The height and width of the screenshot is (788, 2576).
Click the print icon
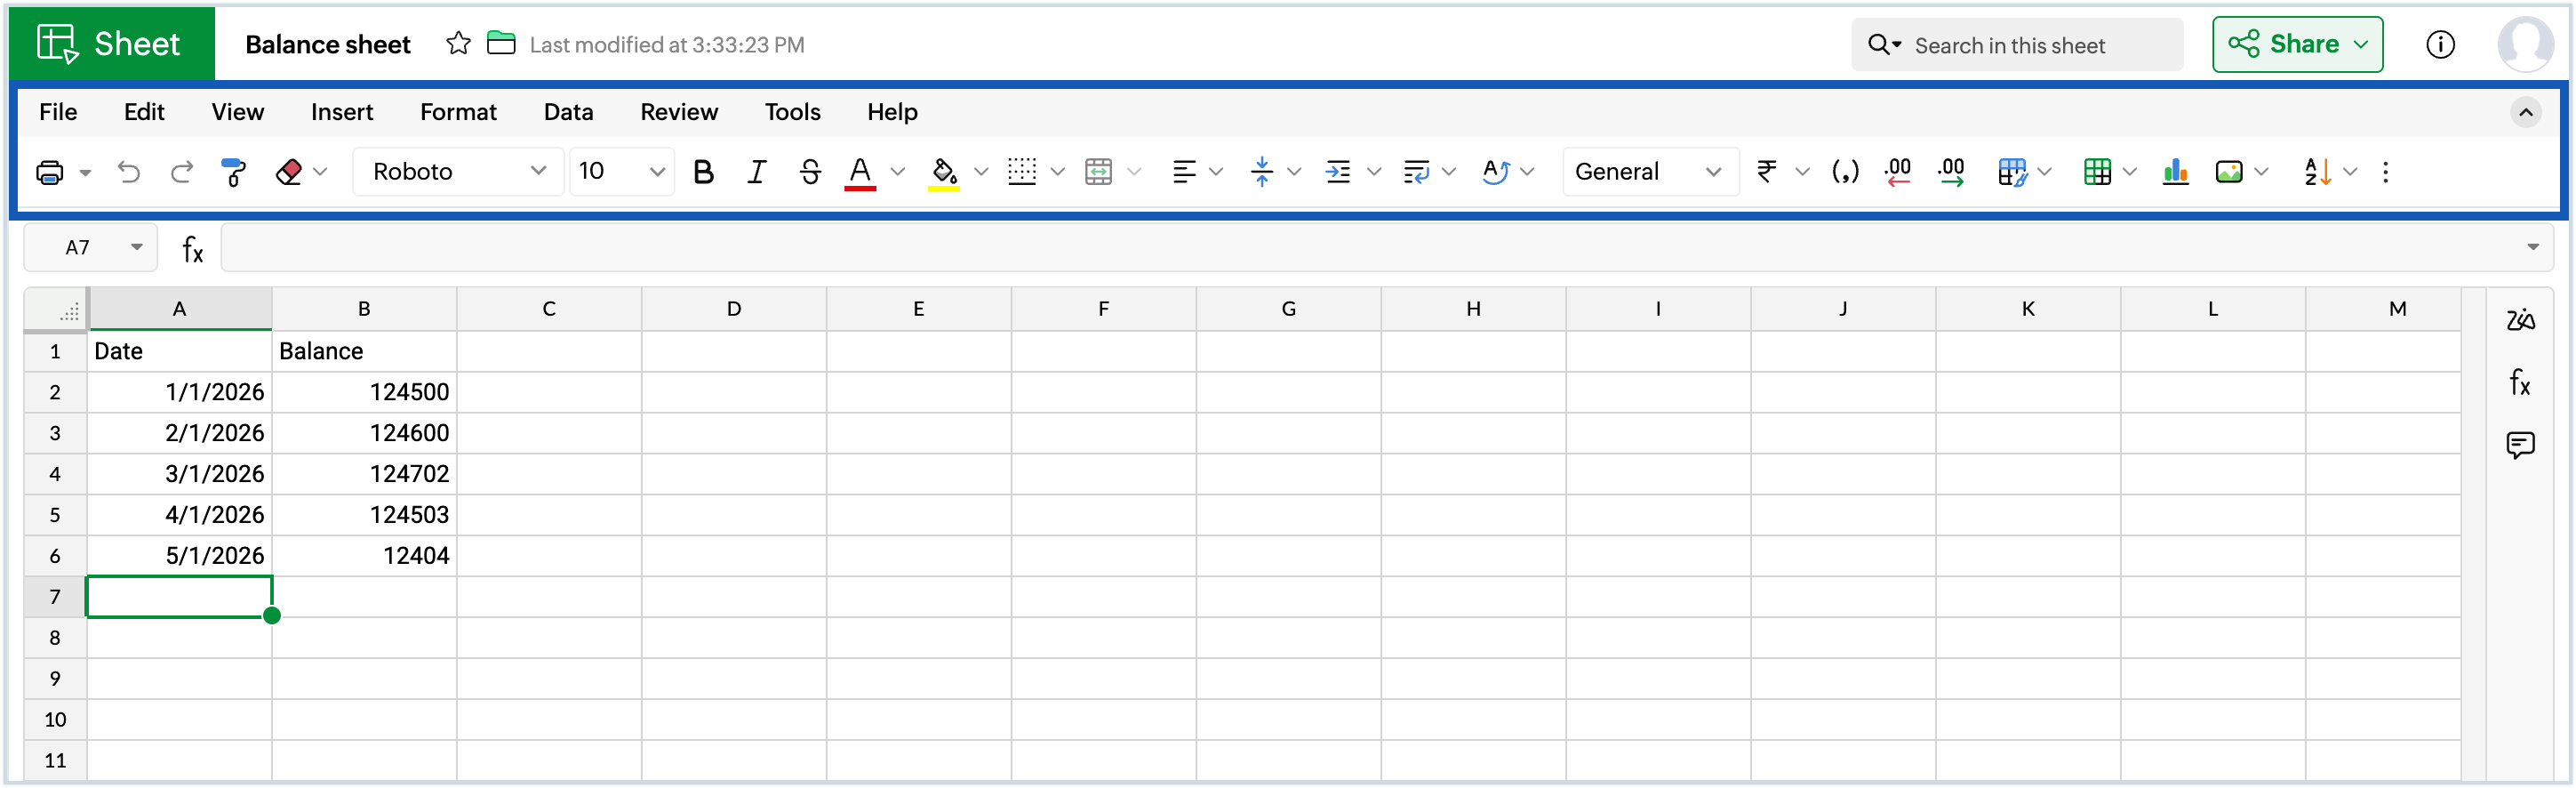(x=49, y=172)
